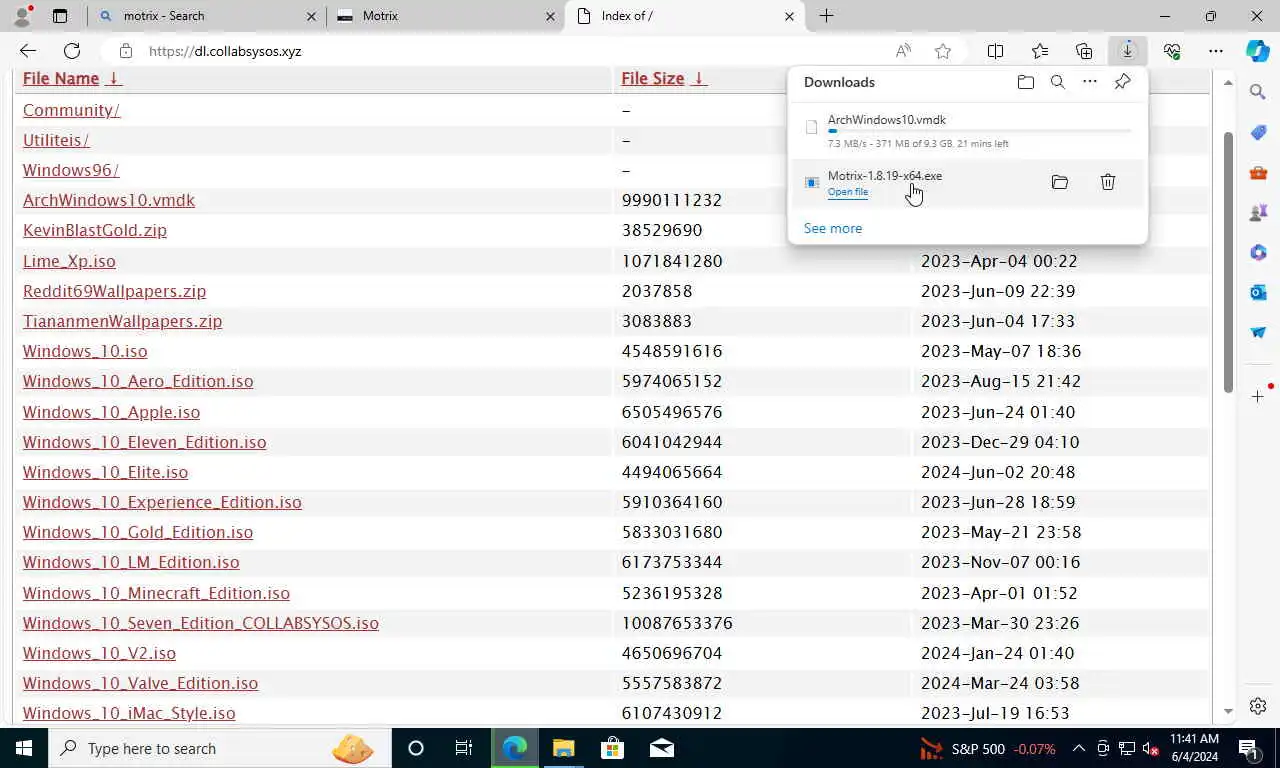1280x768 pixels.
Task: Open a new browser tab
Action: point(826,16)
